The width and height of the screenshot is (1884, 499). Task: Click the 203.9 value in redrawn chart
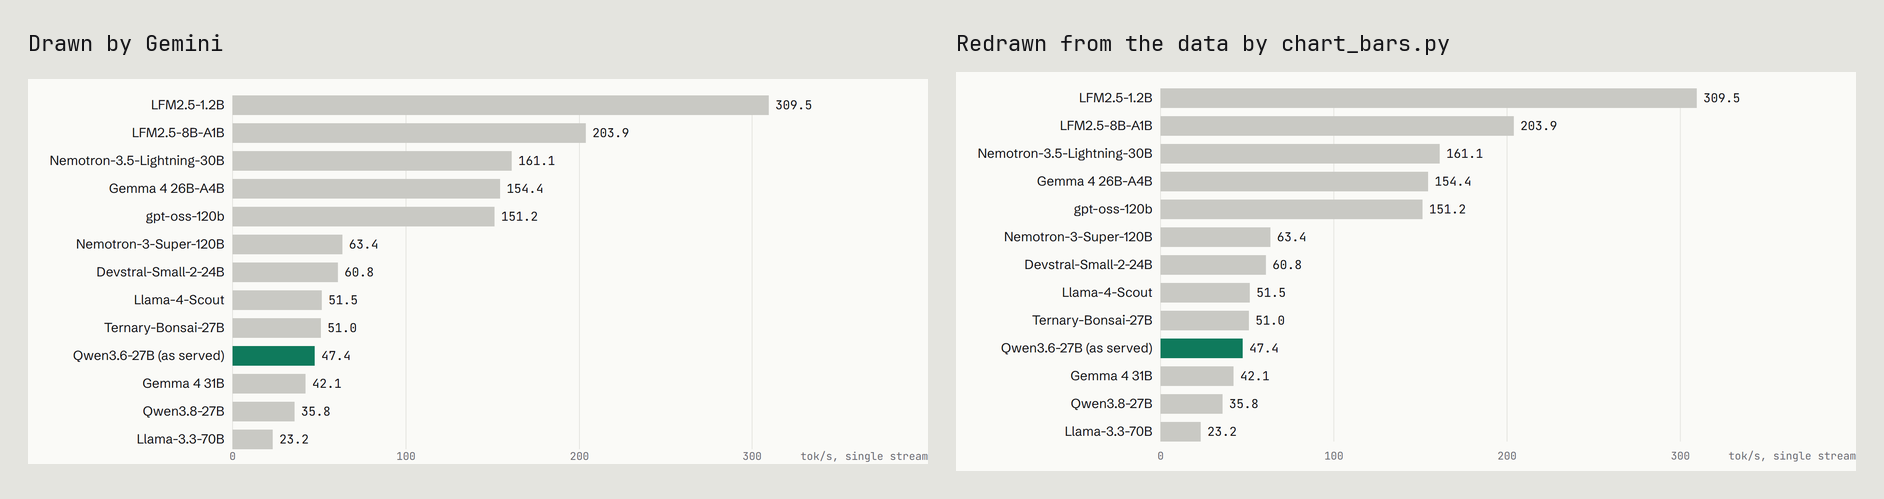pyautogui.click(x=1538, y=126)
